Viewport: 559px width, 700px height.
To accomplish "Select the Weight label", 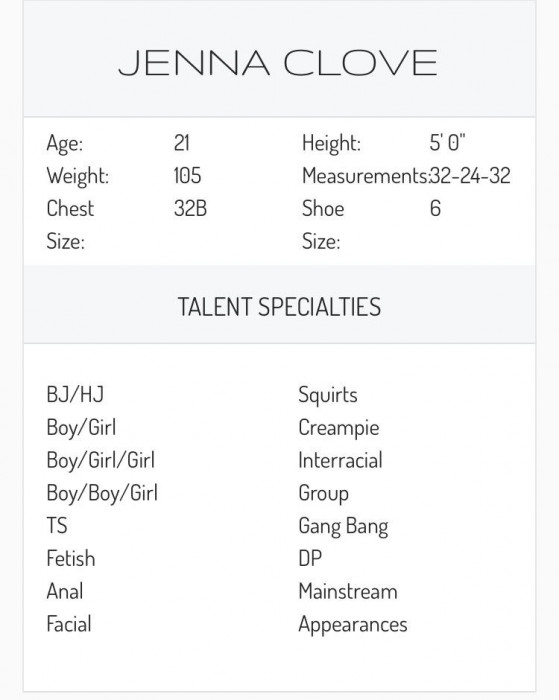I will tap(78, 176).
